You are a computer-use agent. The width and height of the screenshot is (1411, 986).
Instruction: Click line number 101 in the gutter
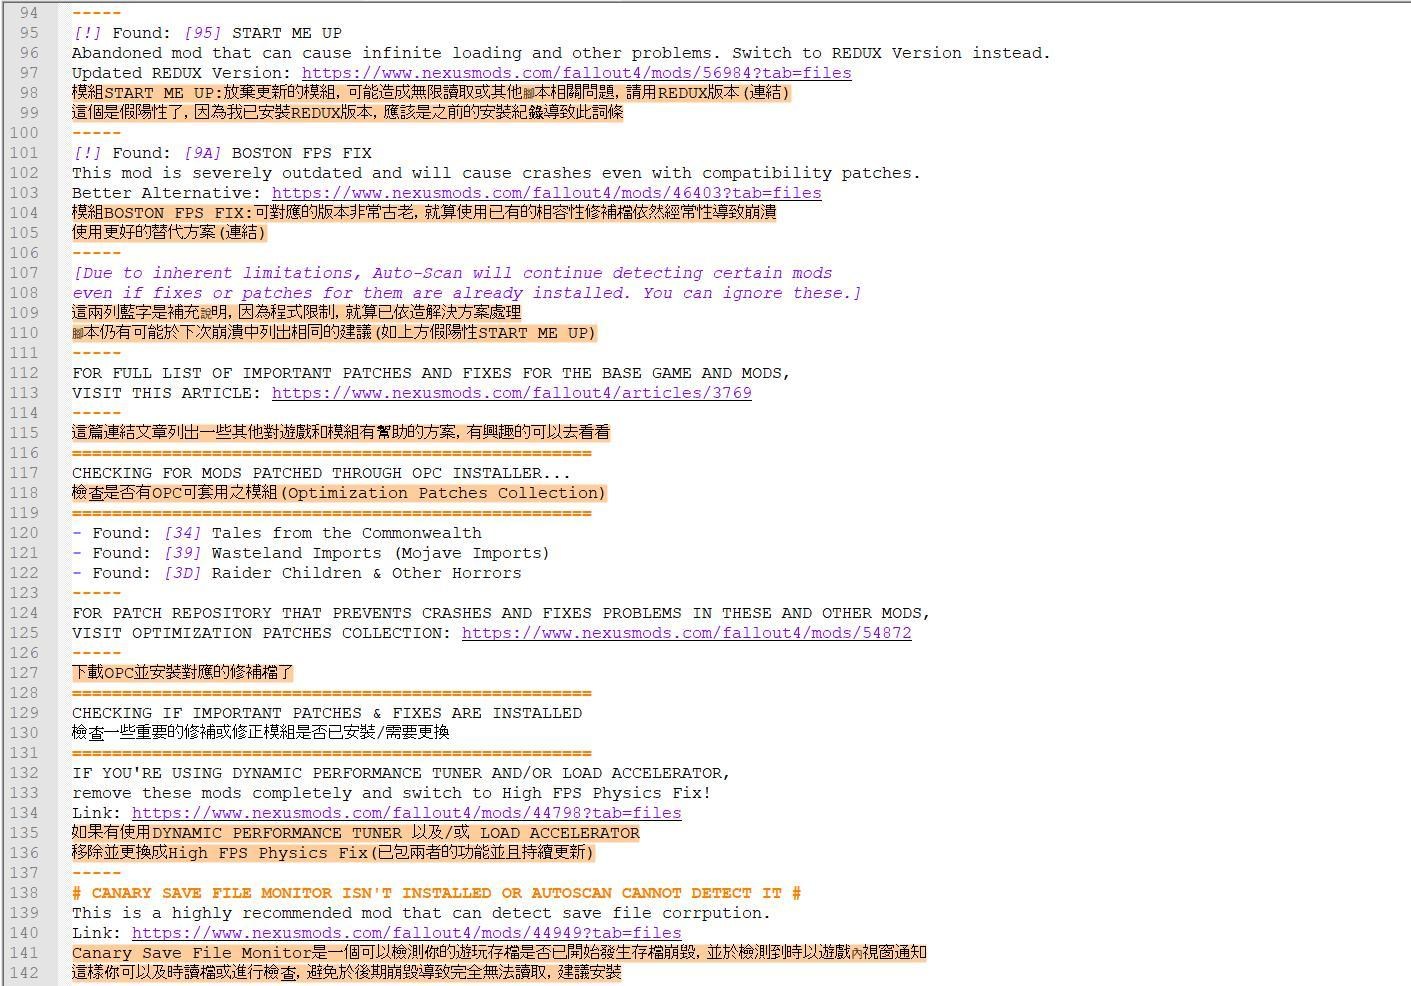(x=25, y=153)
